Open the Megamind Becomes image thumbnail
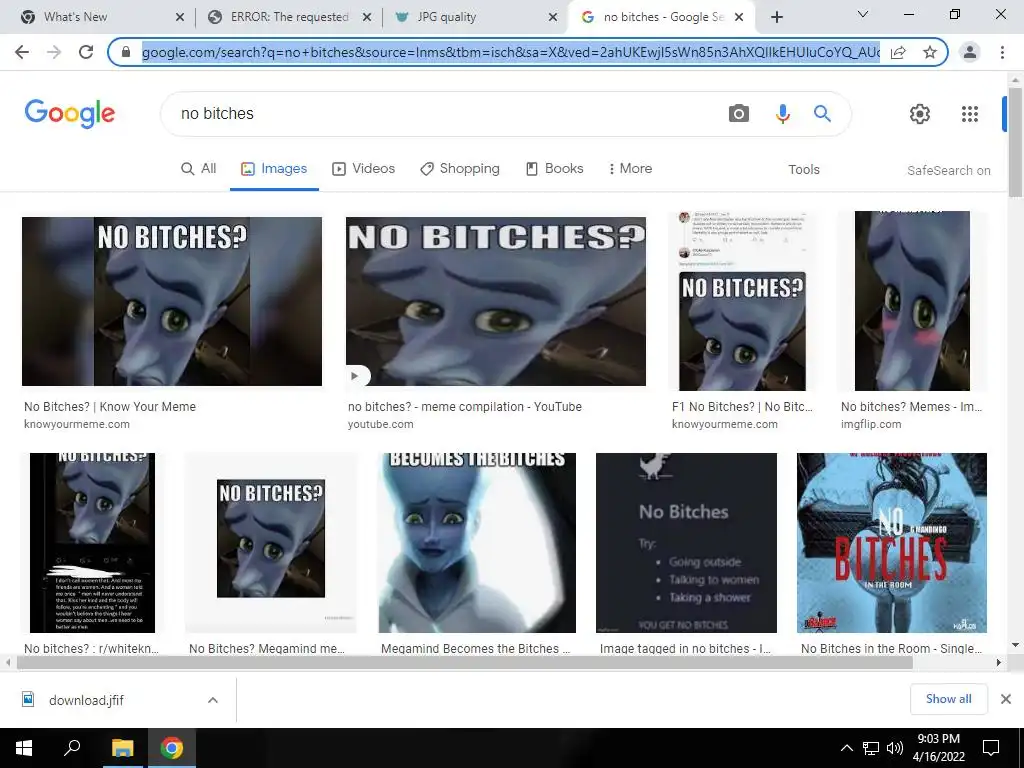The width and height of the screenshot is (1024, 768). [x=477, y=543]
